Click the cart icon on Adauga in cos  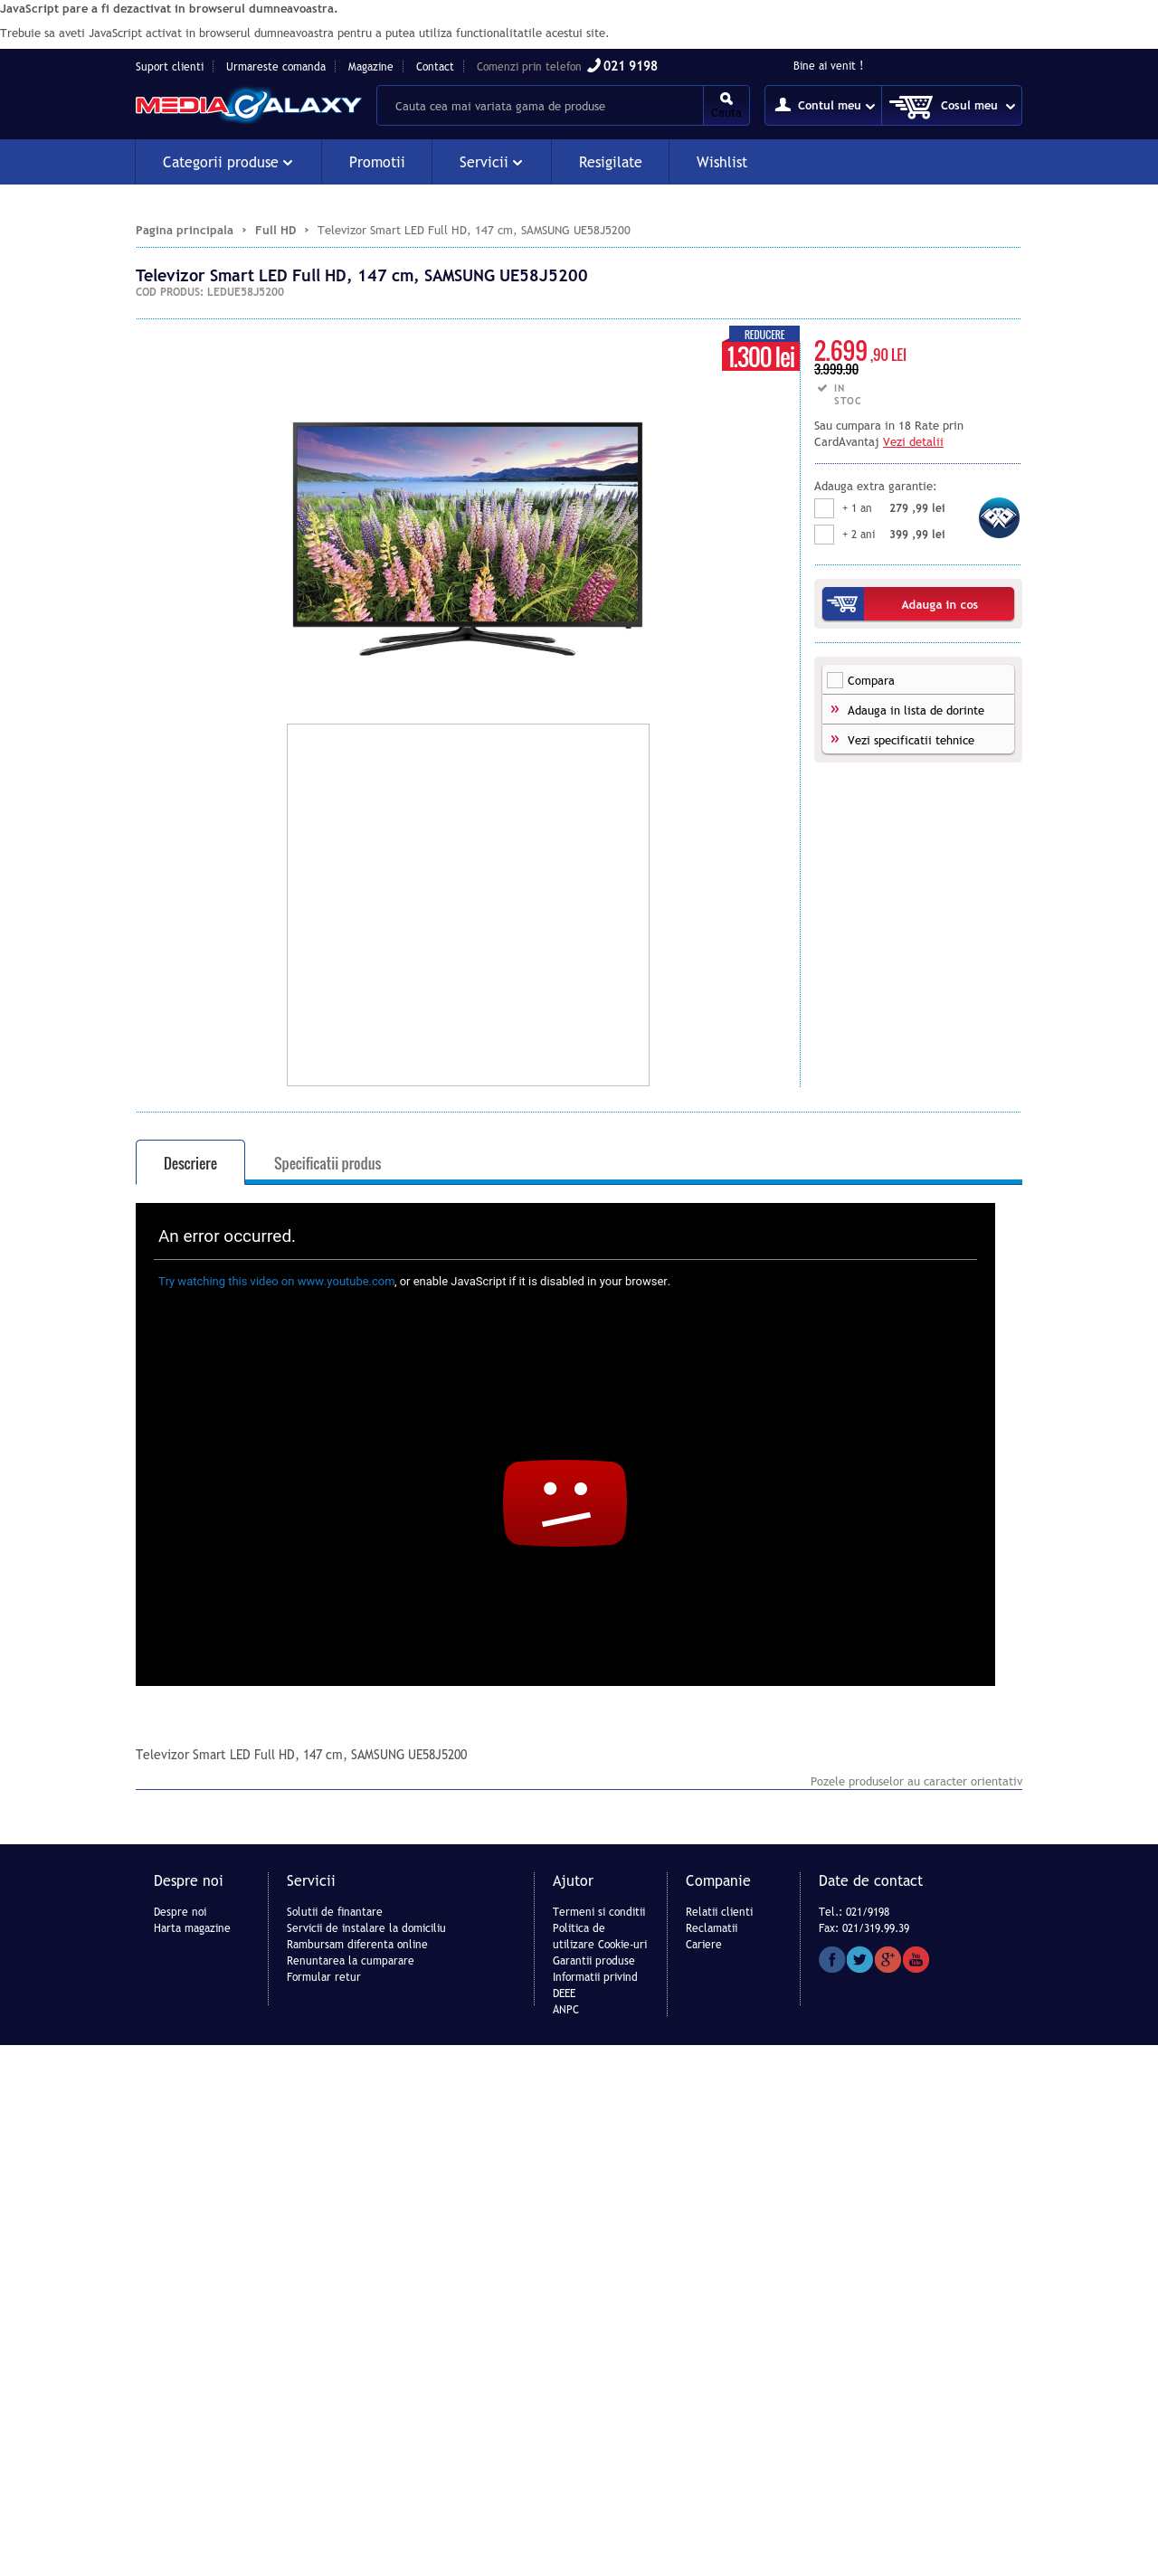pos(843,604)
